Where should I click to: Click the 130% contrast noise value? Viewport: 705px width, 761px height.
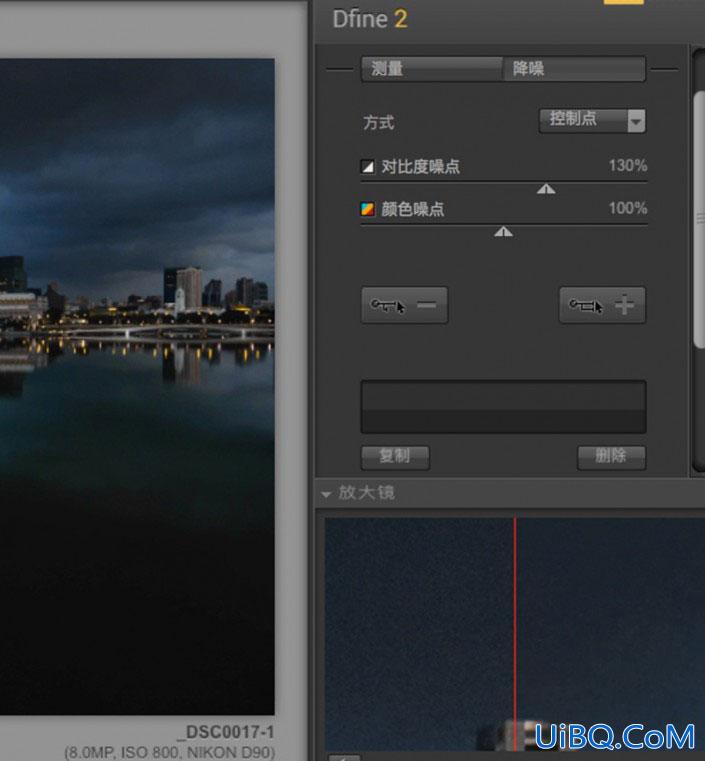[628, 165]
